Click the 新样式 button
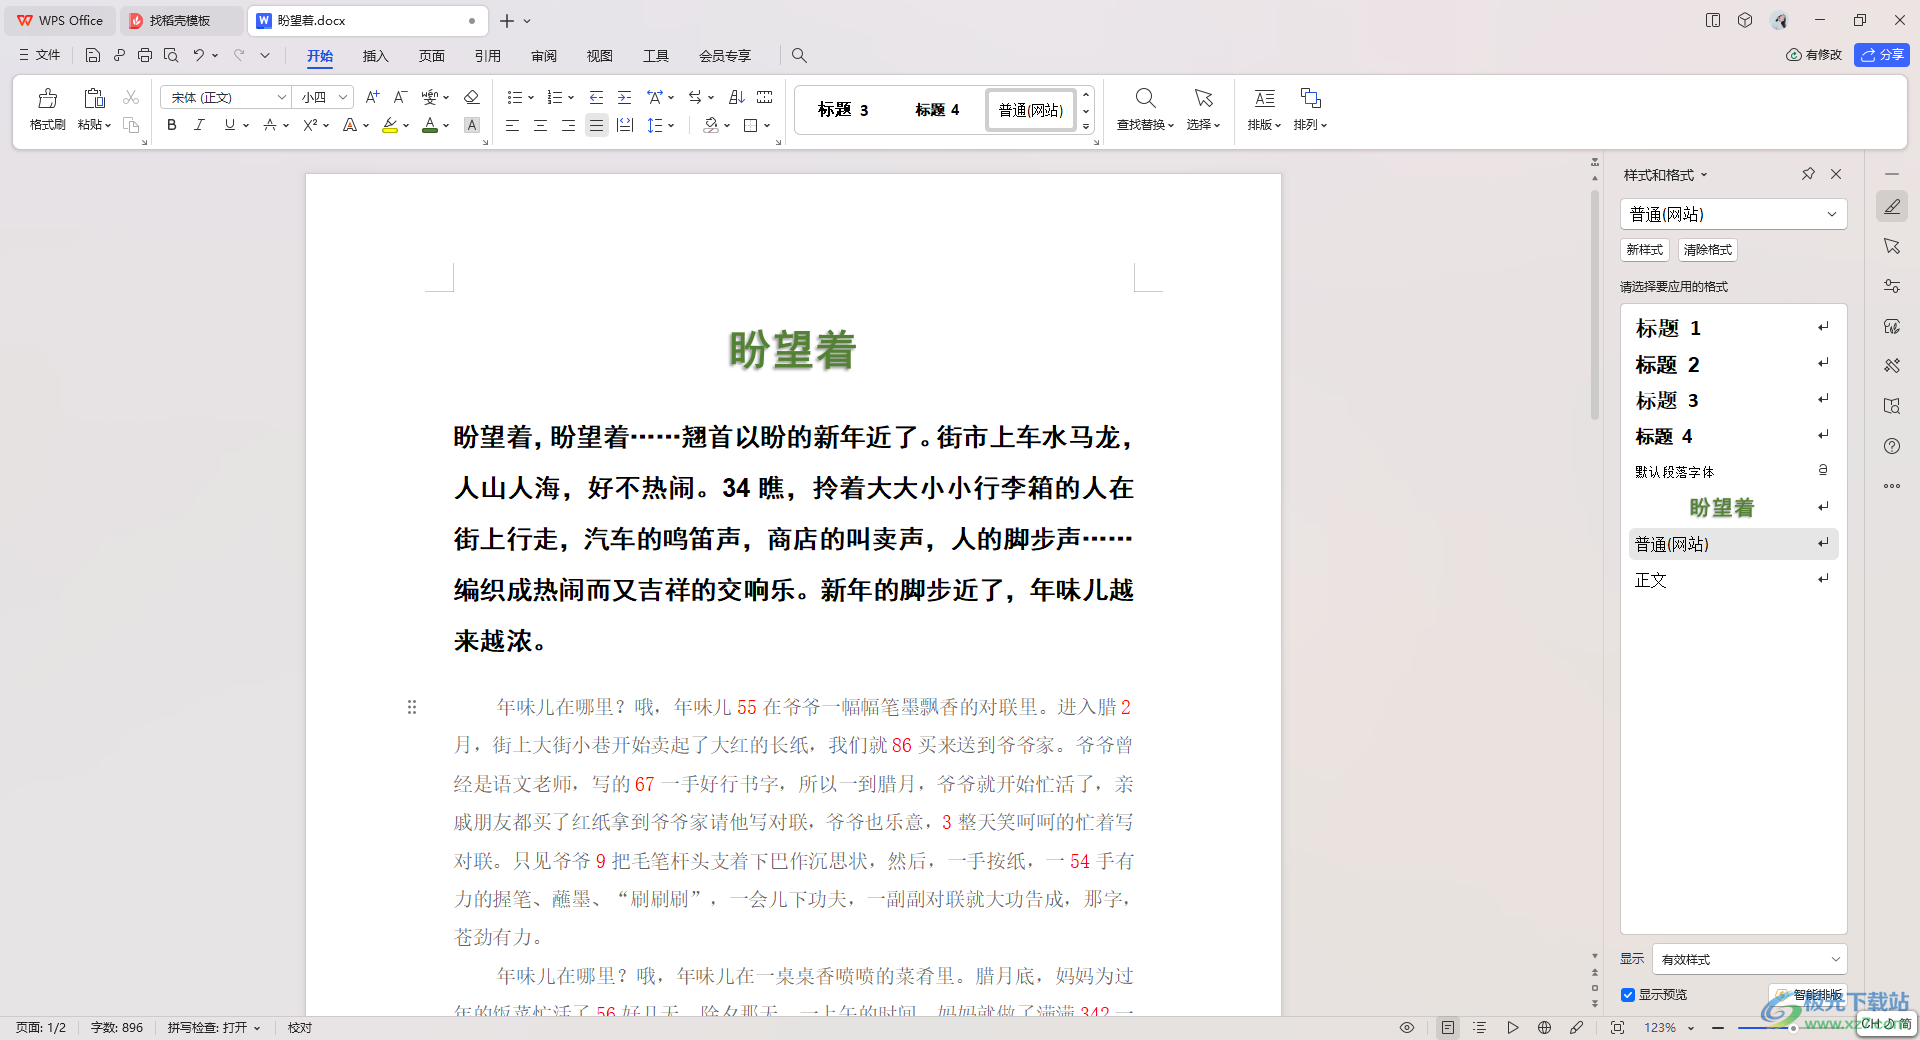1920x1040 pixels. [1644, 250]
